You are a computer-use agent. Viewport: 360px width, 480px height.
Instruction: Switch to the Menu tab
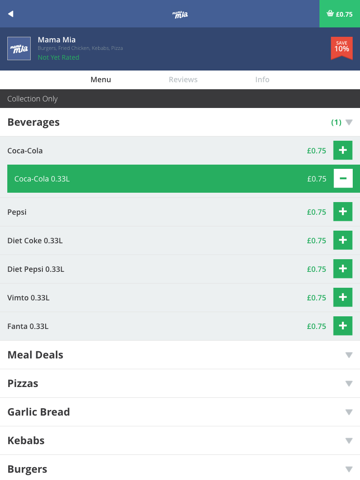click(x=101, y=80)
